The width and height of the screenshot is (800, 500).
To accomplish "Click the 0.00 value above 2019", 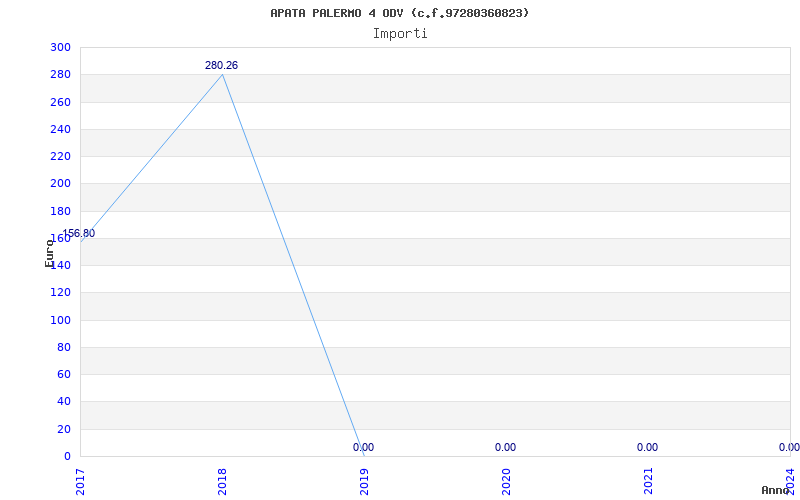I will (x=363, y=447).
